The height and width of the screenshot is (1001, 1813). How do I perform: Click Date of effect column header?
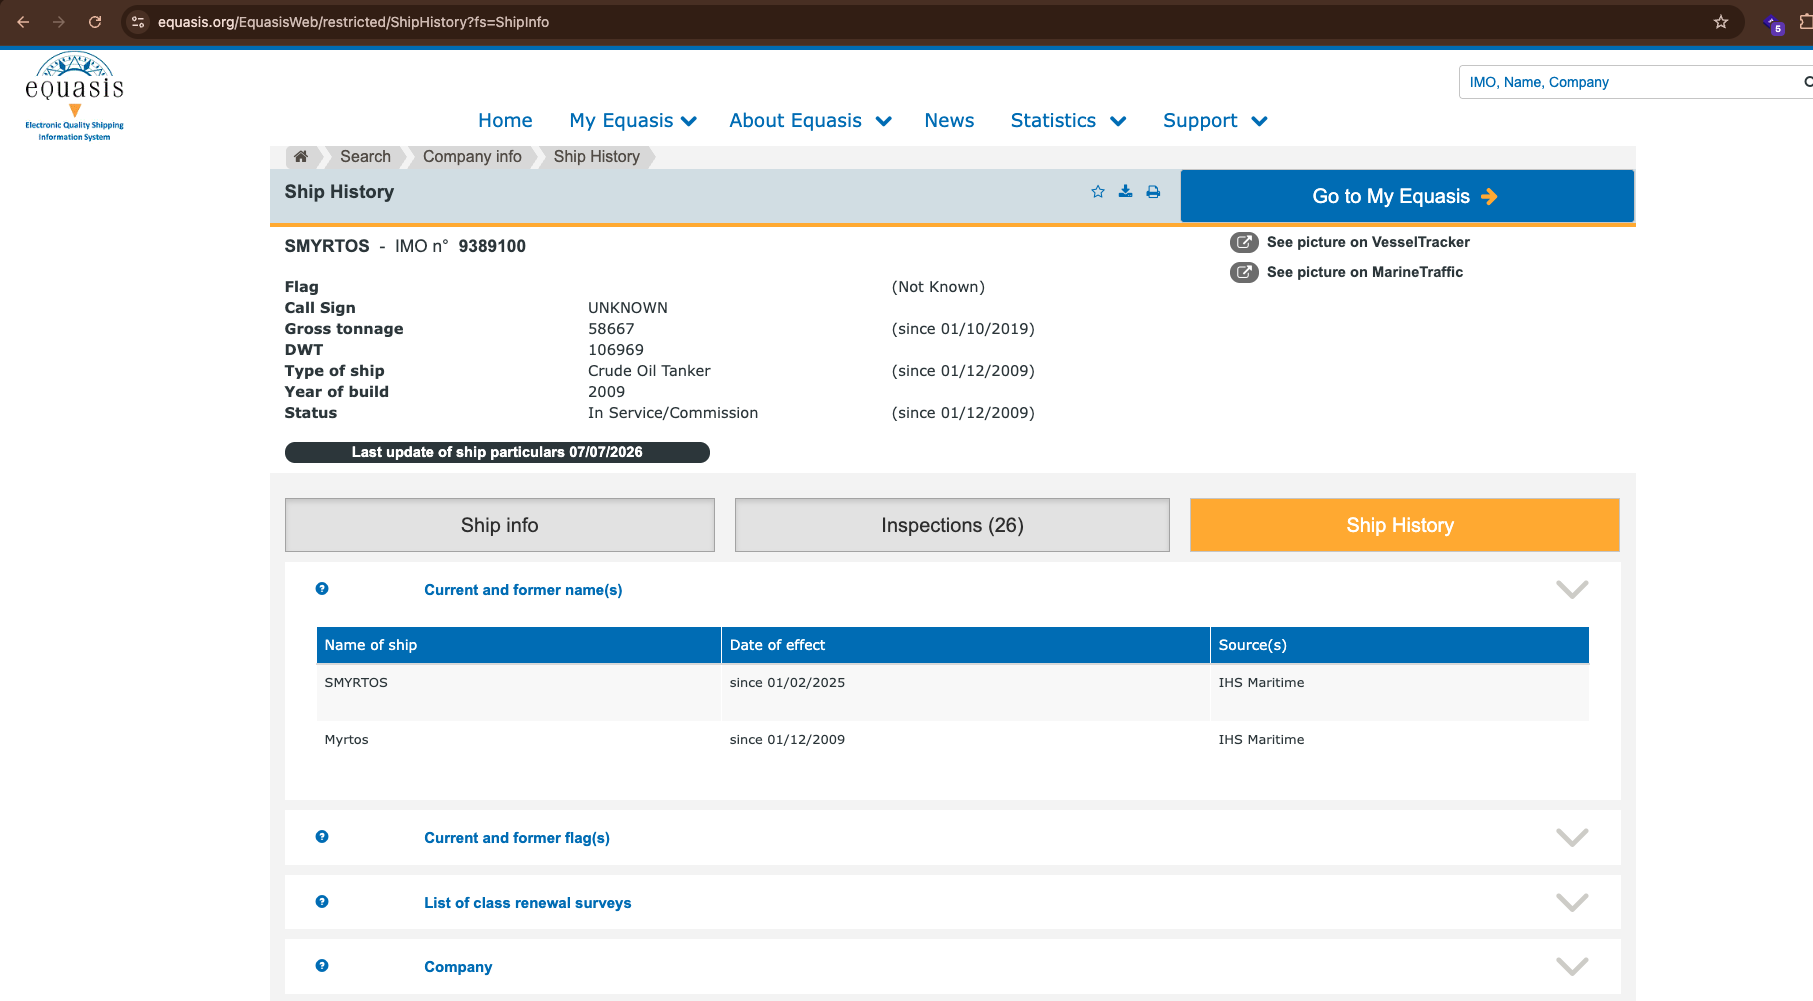[966, 645]
